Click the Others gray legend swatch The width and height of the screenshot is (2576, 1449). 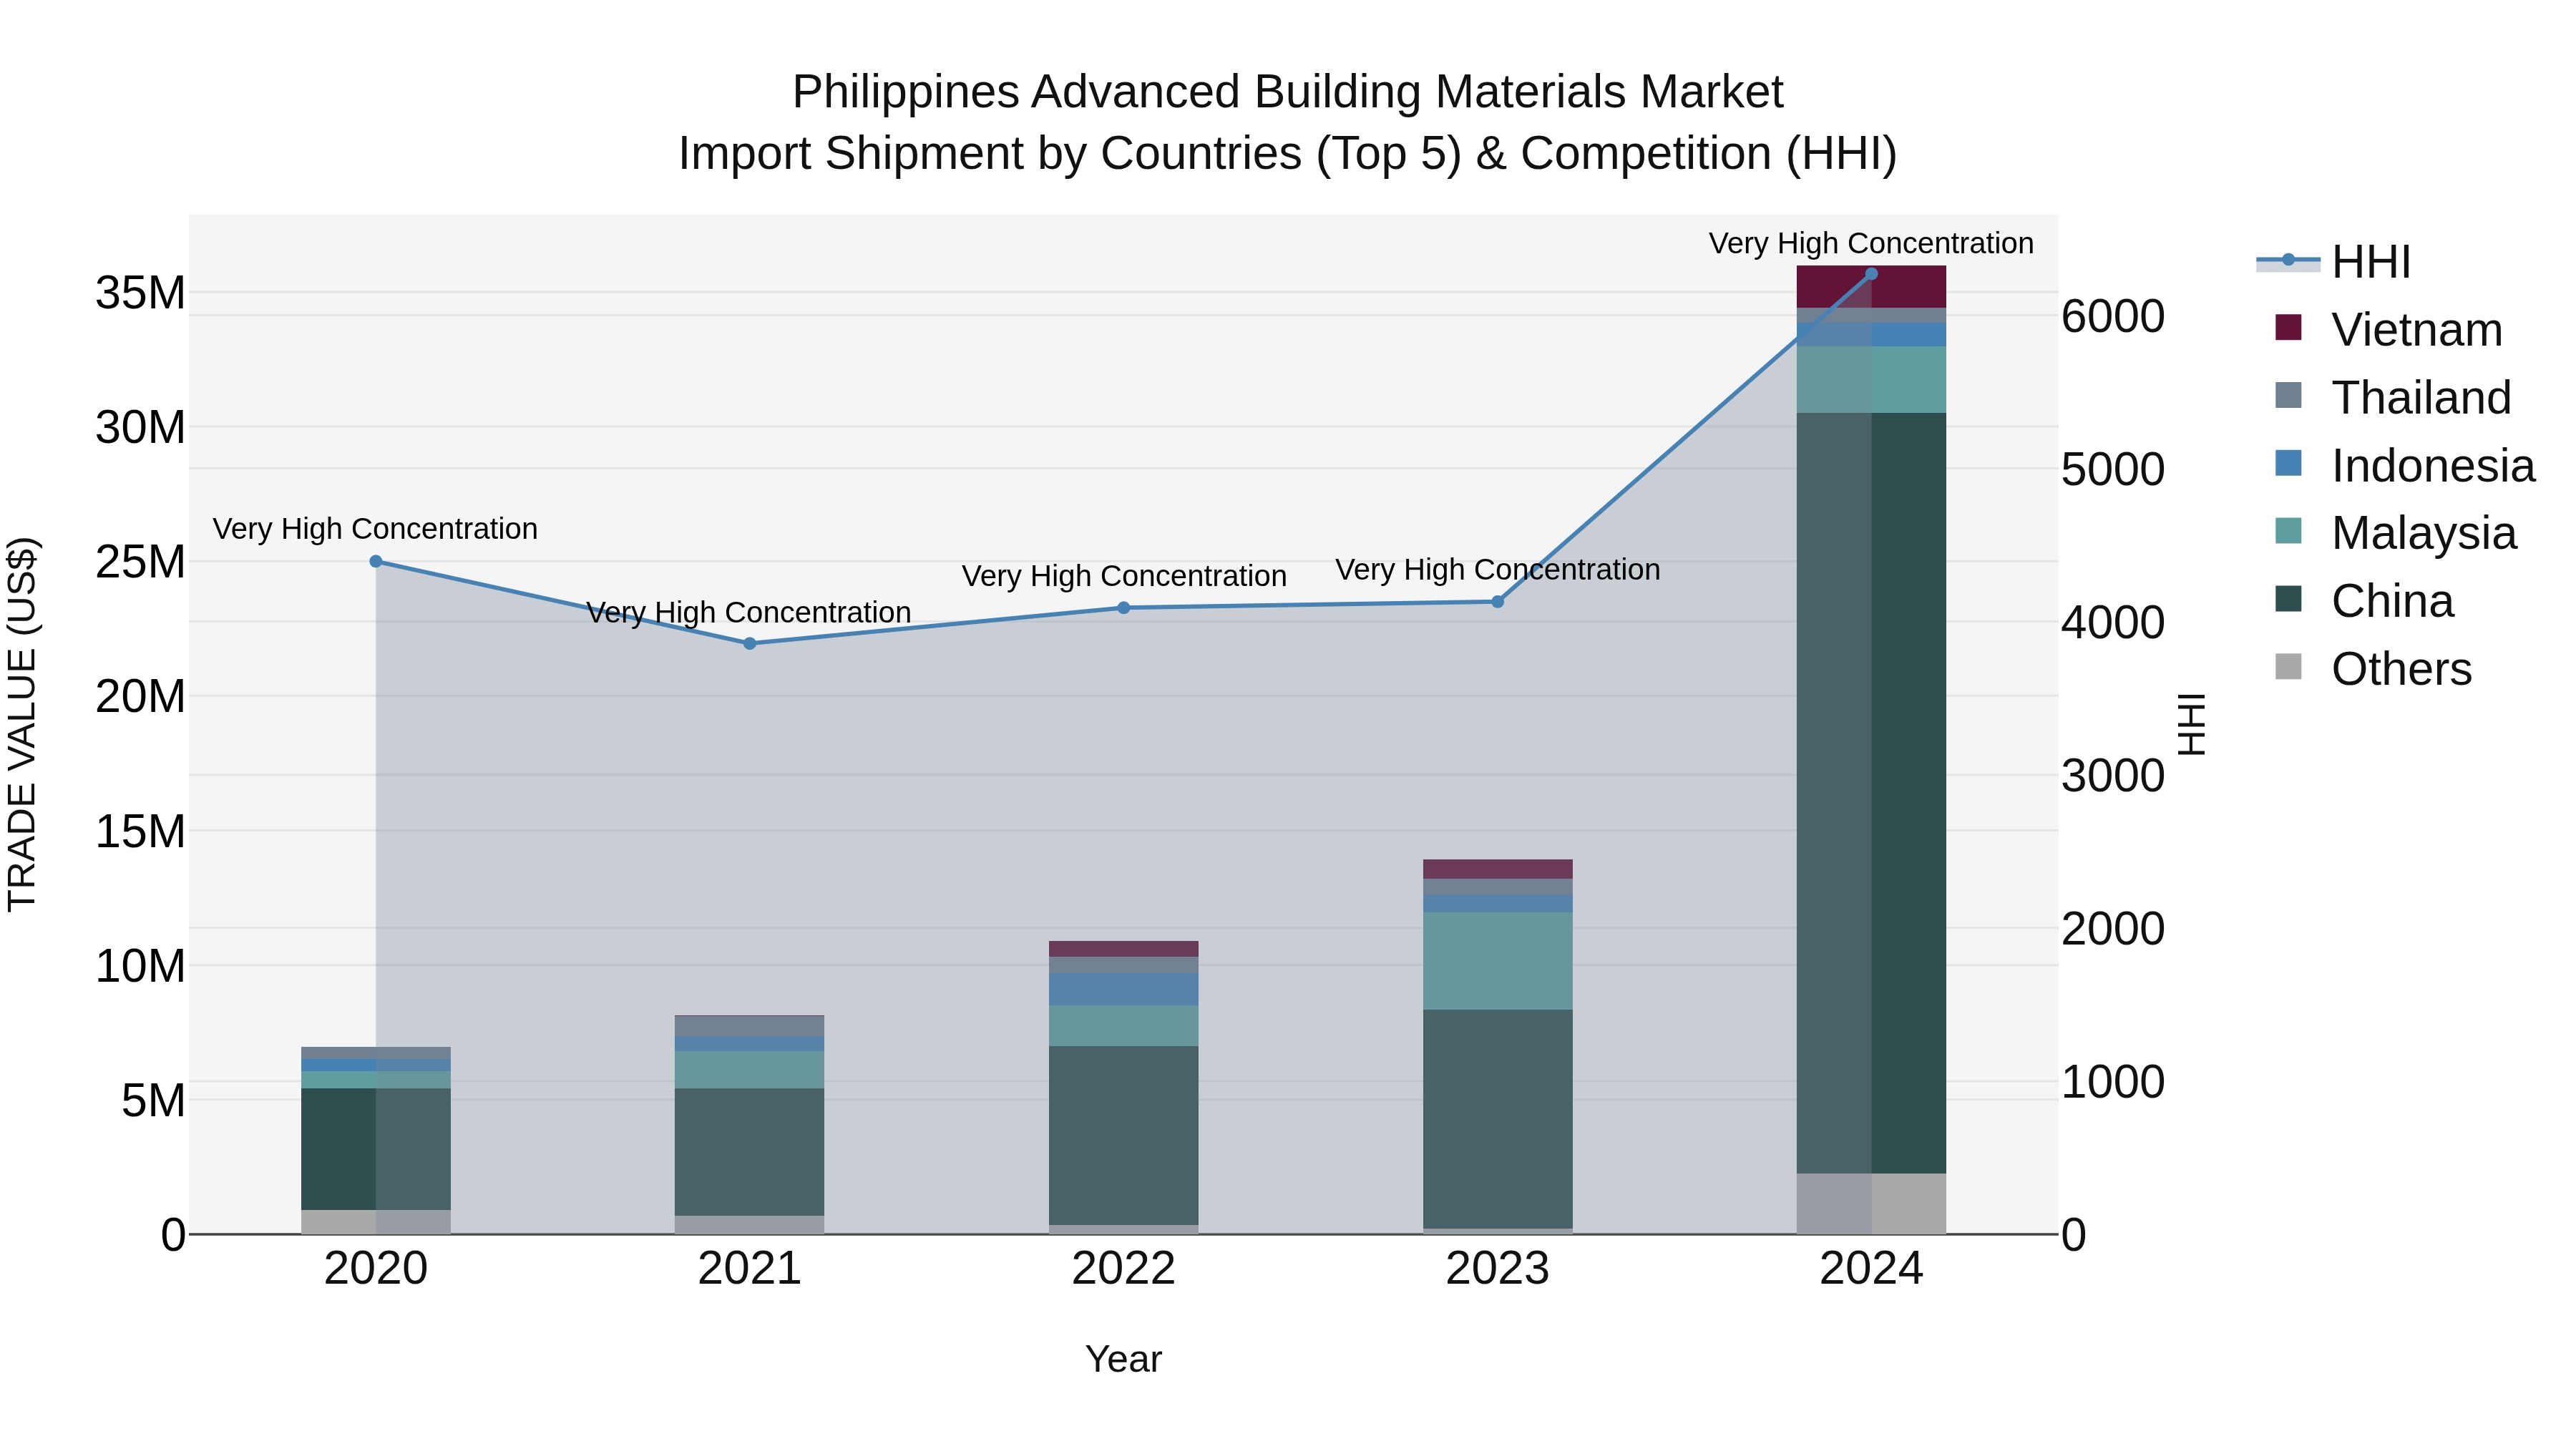click(2288, 667)
